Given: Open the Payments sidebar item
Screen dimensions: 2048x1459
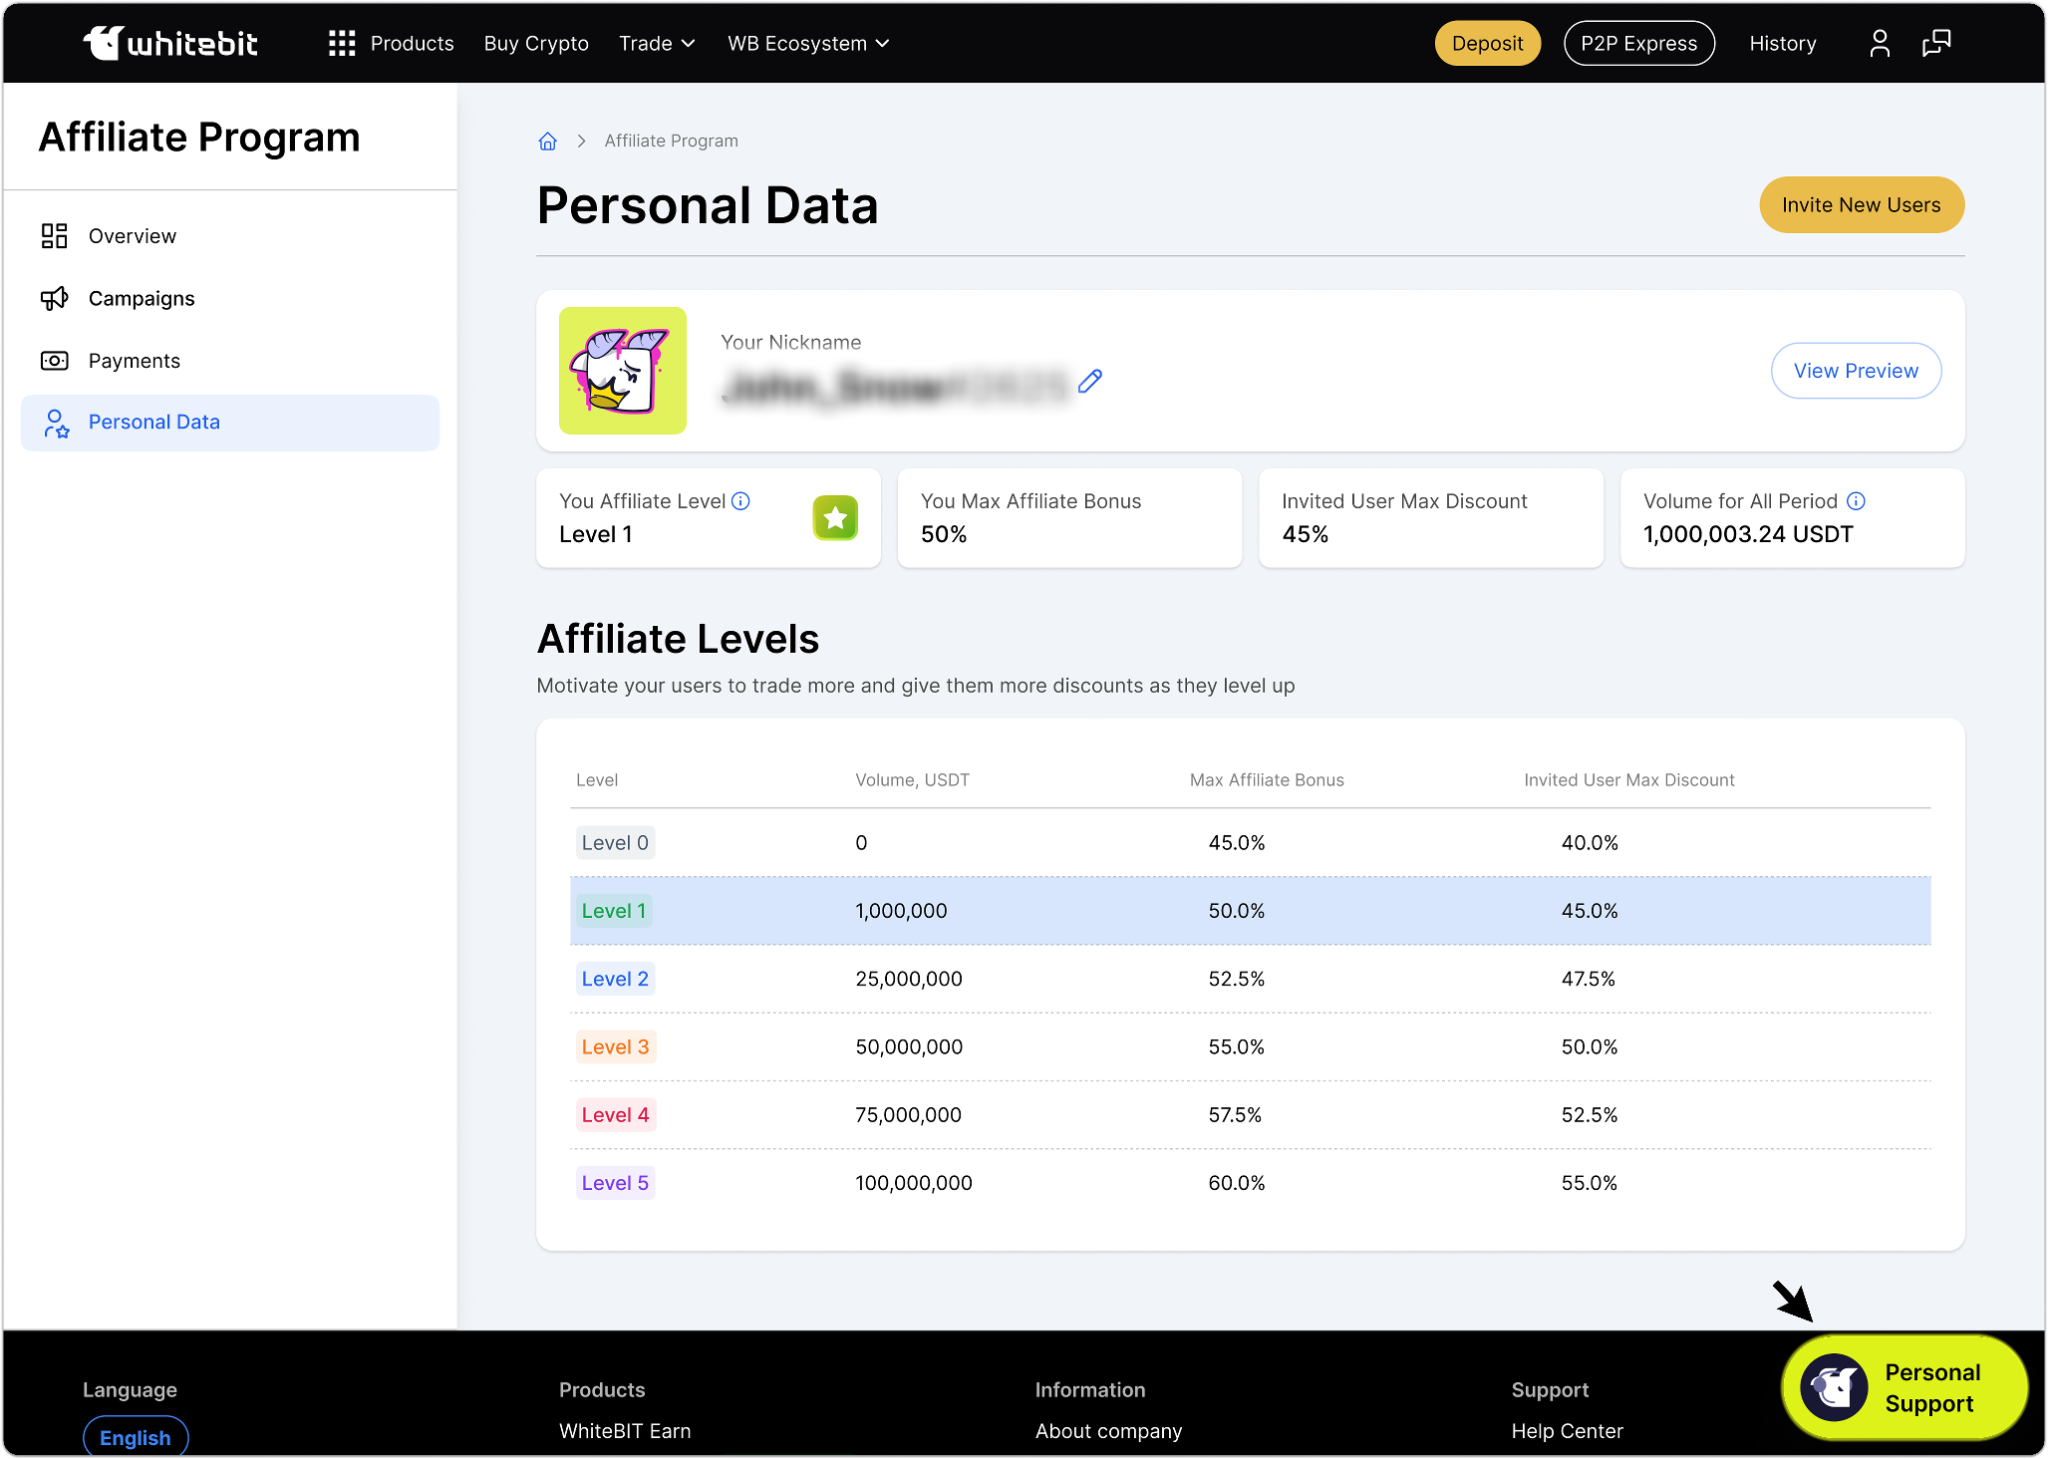Looking at the screenshot, I should click(134, 360).
